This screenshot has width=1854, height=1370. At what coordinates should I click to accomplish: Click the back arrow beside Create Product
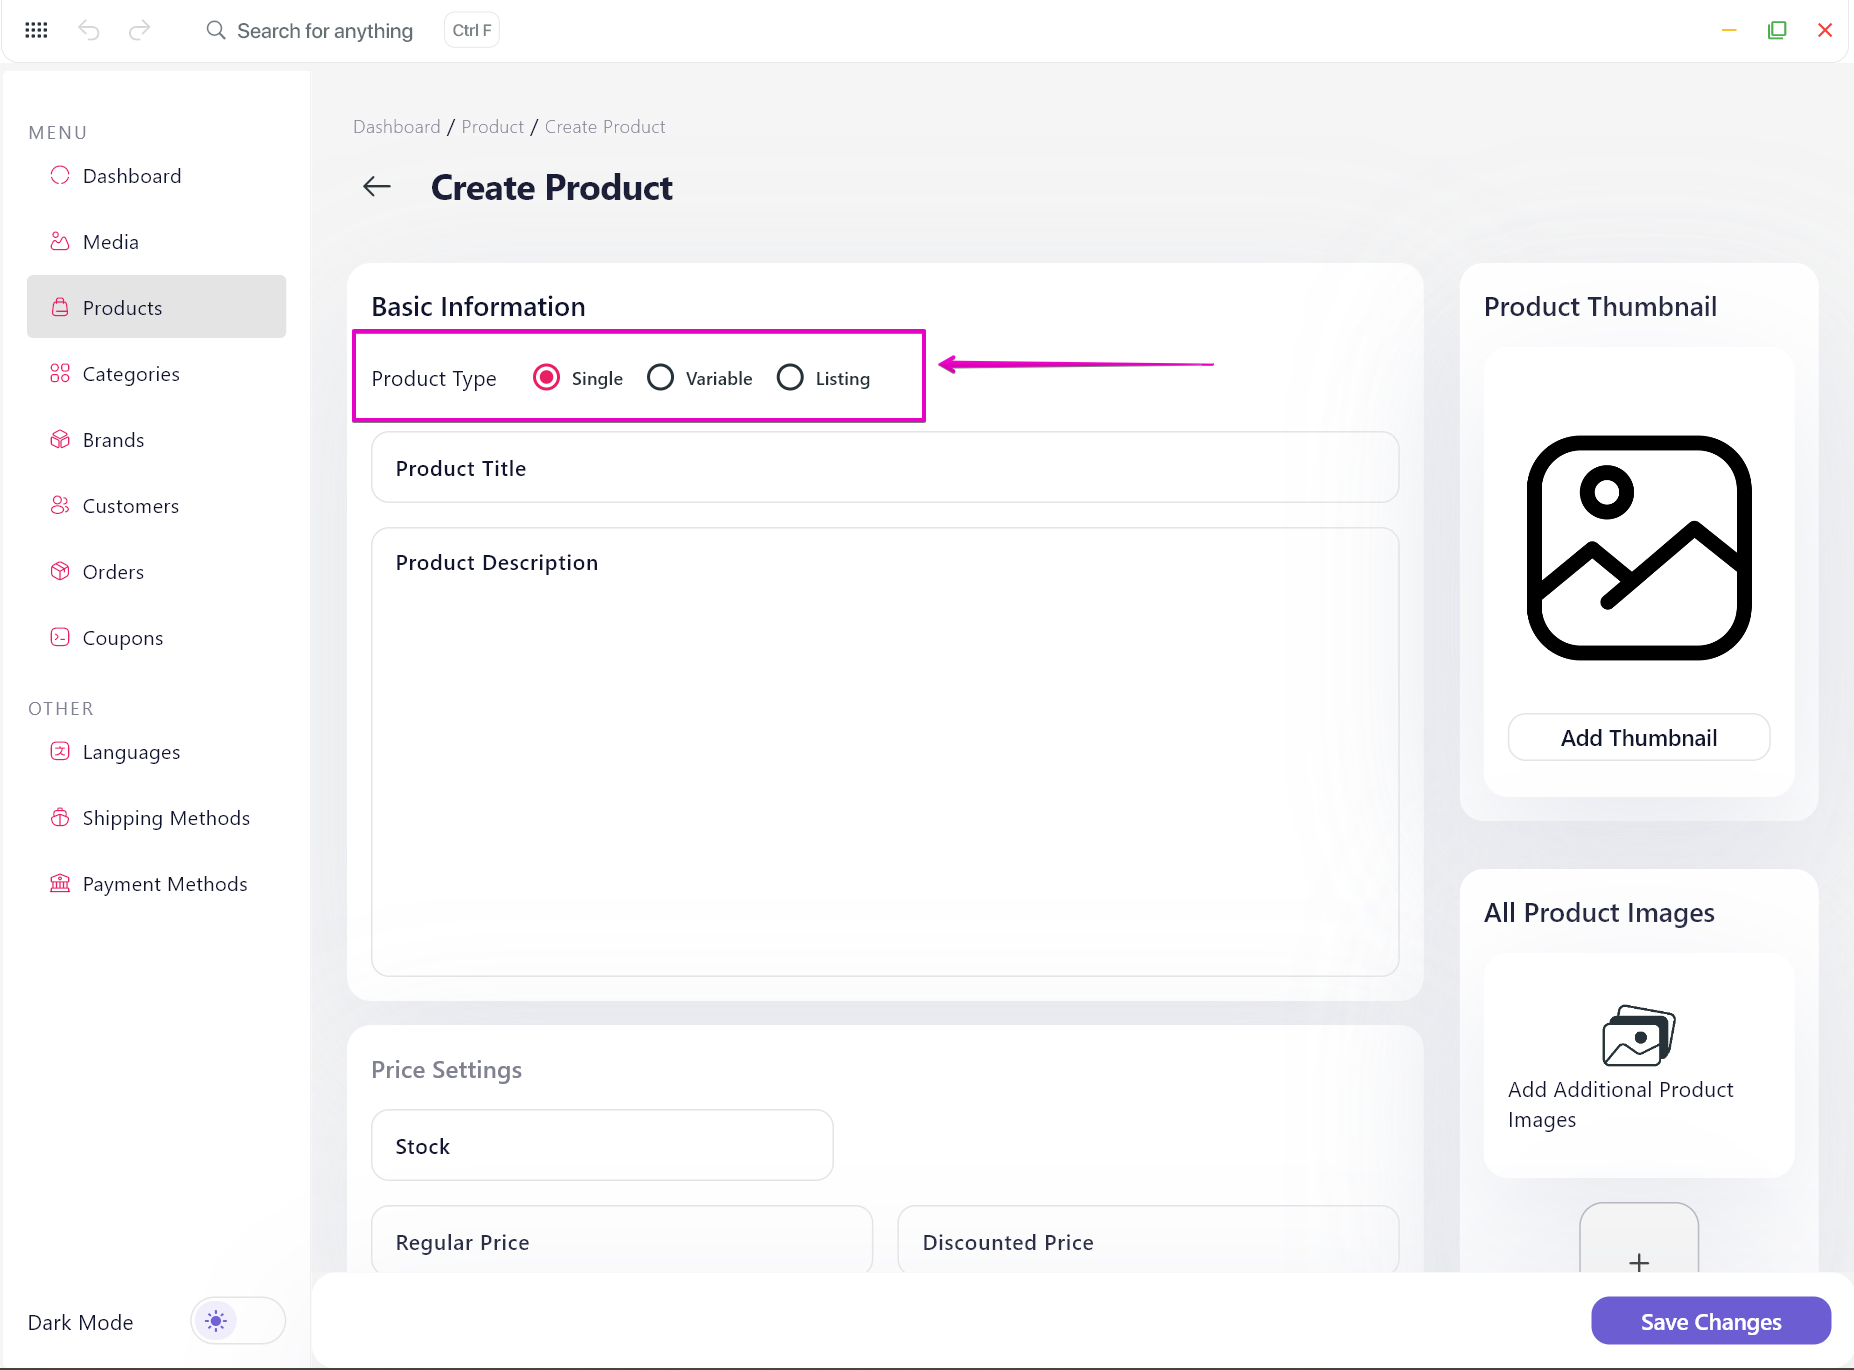377,187
